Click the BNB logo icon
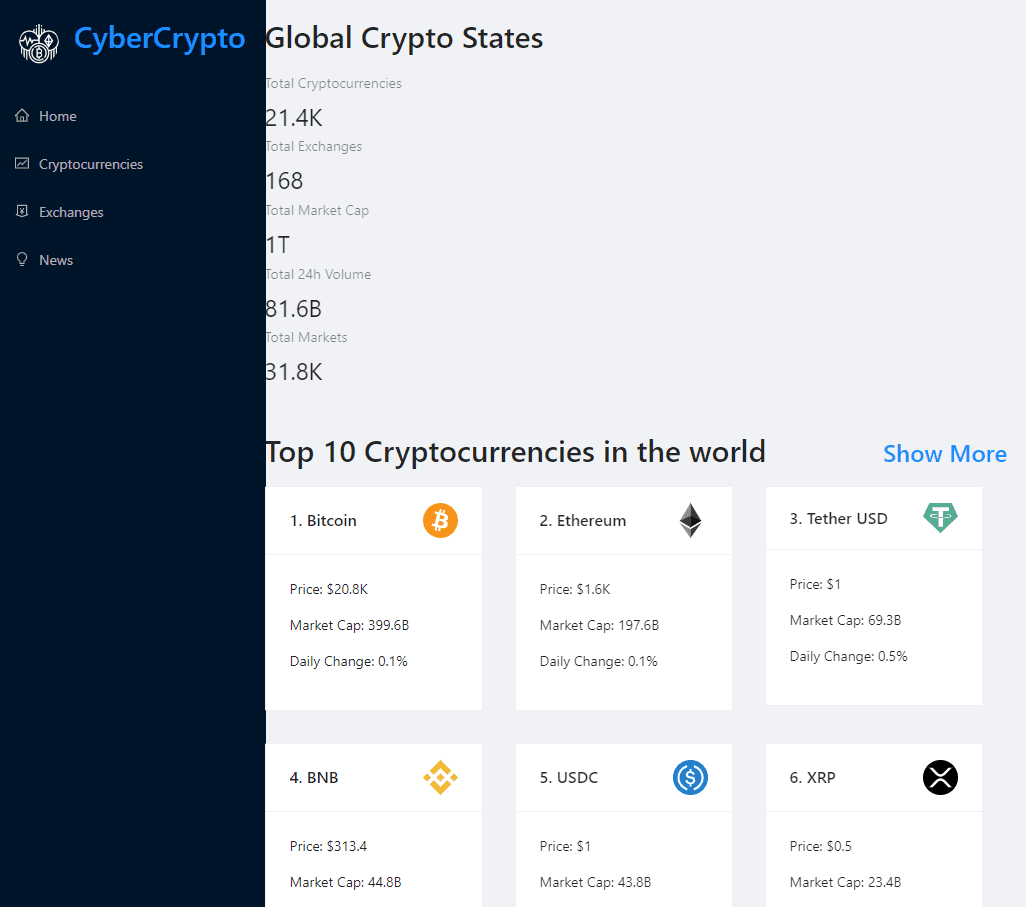 (x=440, y=777)
